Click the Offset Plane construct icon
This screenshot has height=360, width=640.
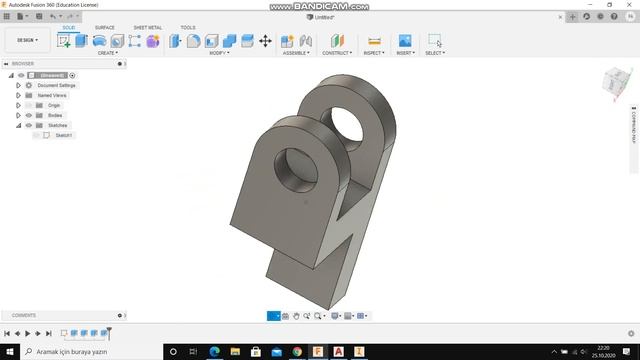pos(337,41)
